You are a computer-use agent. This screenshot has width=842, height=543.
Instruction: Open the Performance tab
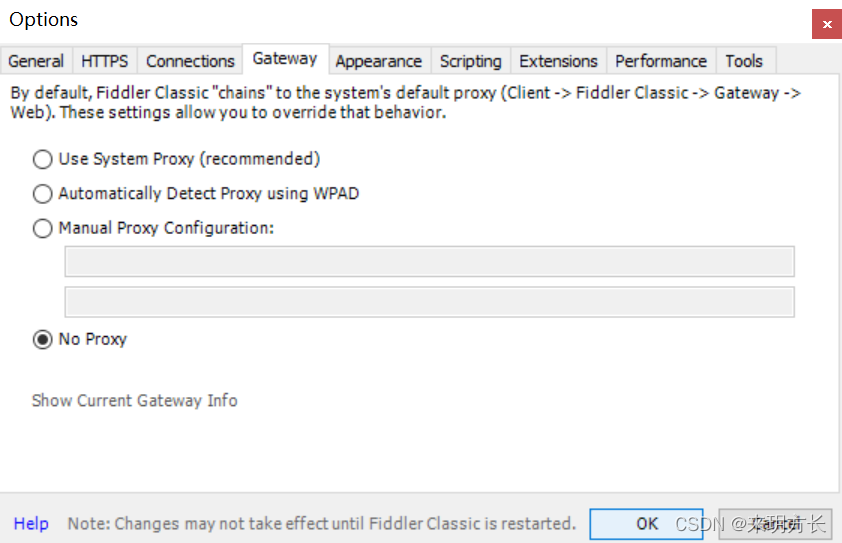click(661, 61)
